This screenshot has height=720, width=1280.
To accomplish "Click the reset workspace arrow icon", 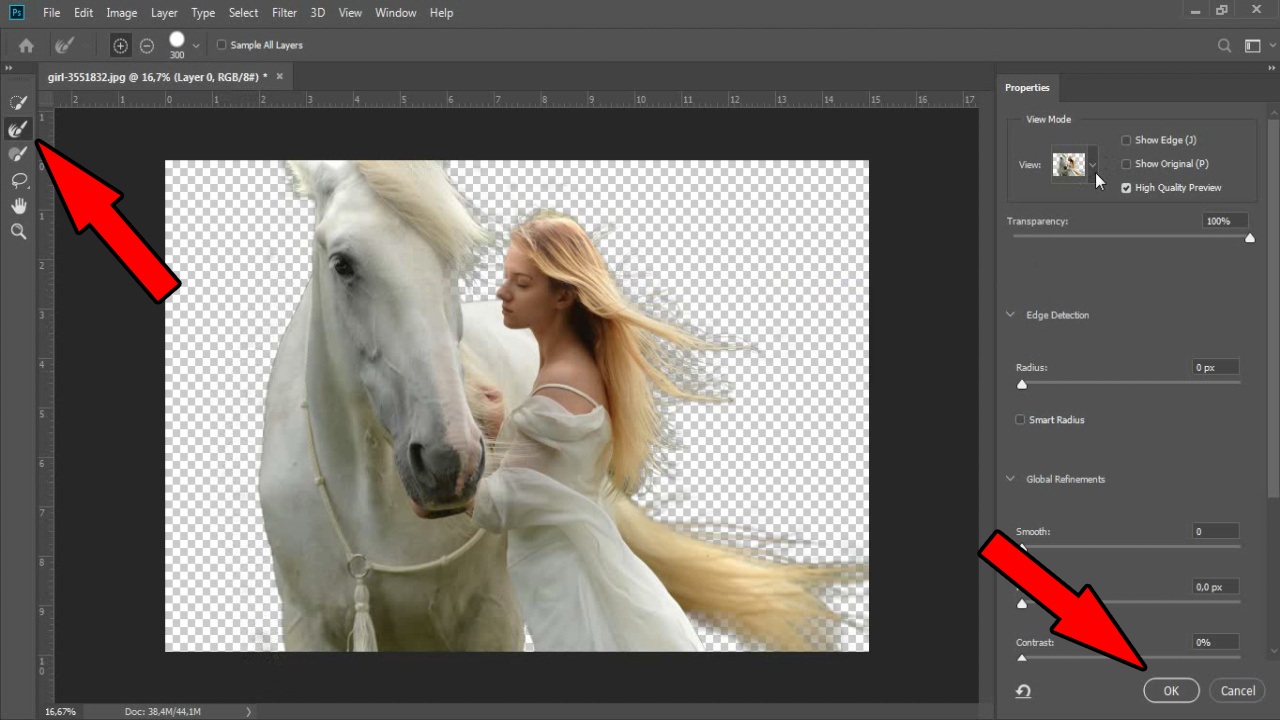I will (x=1023, y=691).
